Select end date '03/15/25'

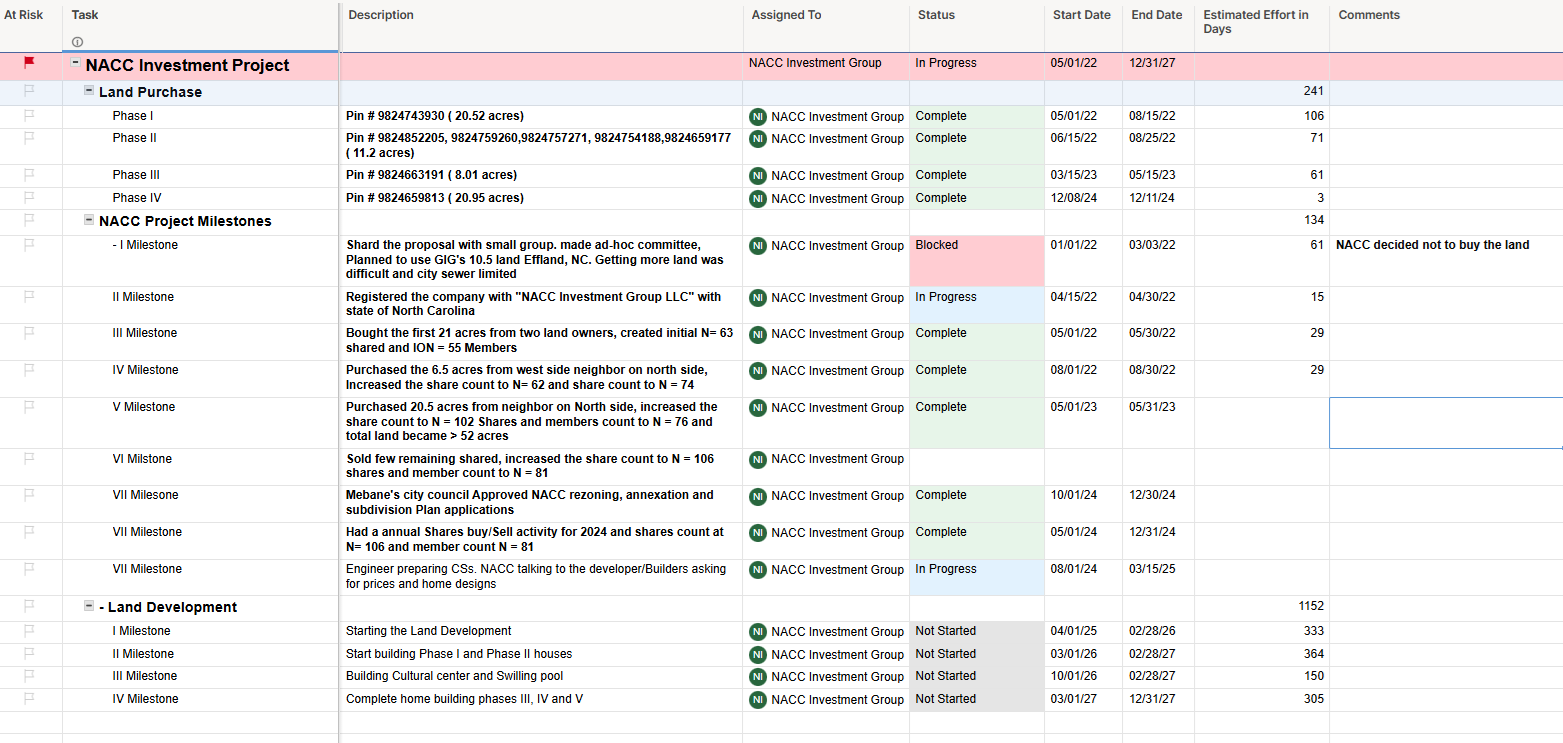[x=1152, y=569]
